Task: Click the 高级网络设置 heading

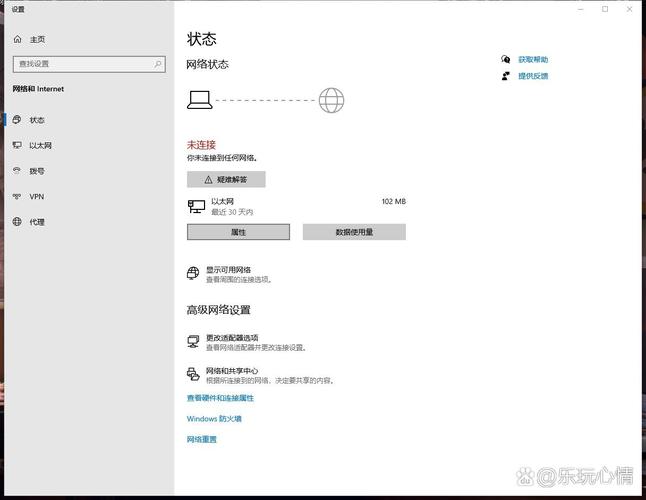Action: pos(218,310)
